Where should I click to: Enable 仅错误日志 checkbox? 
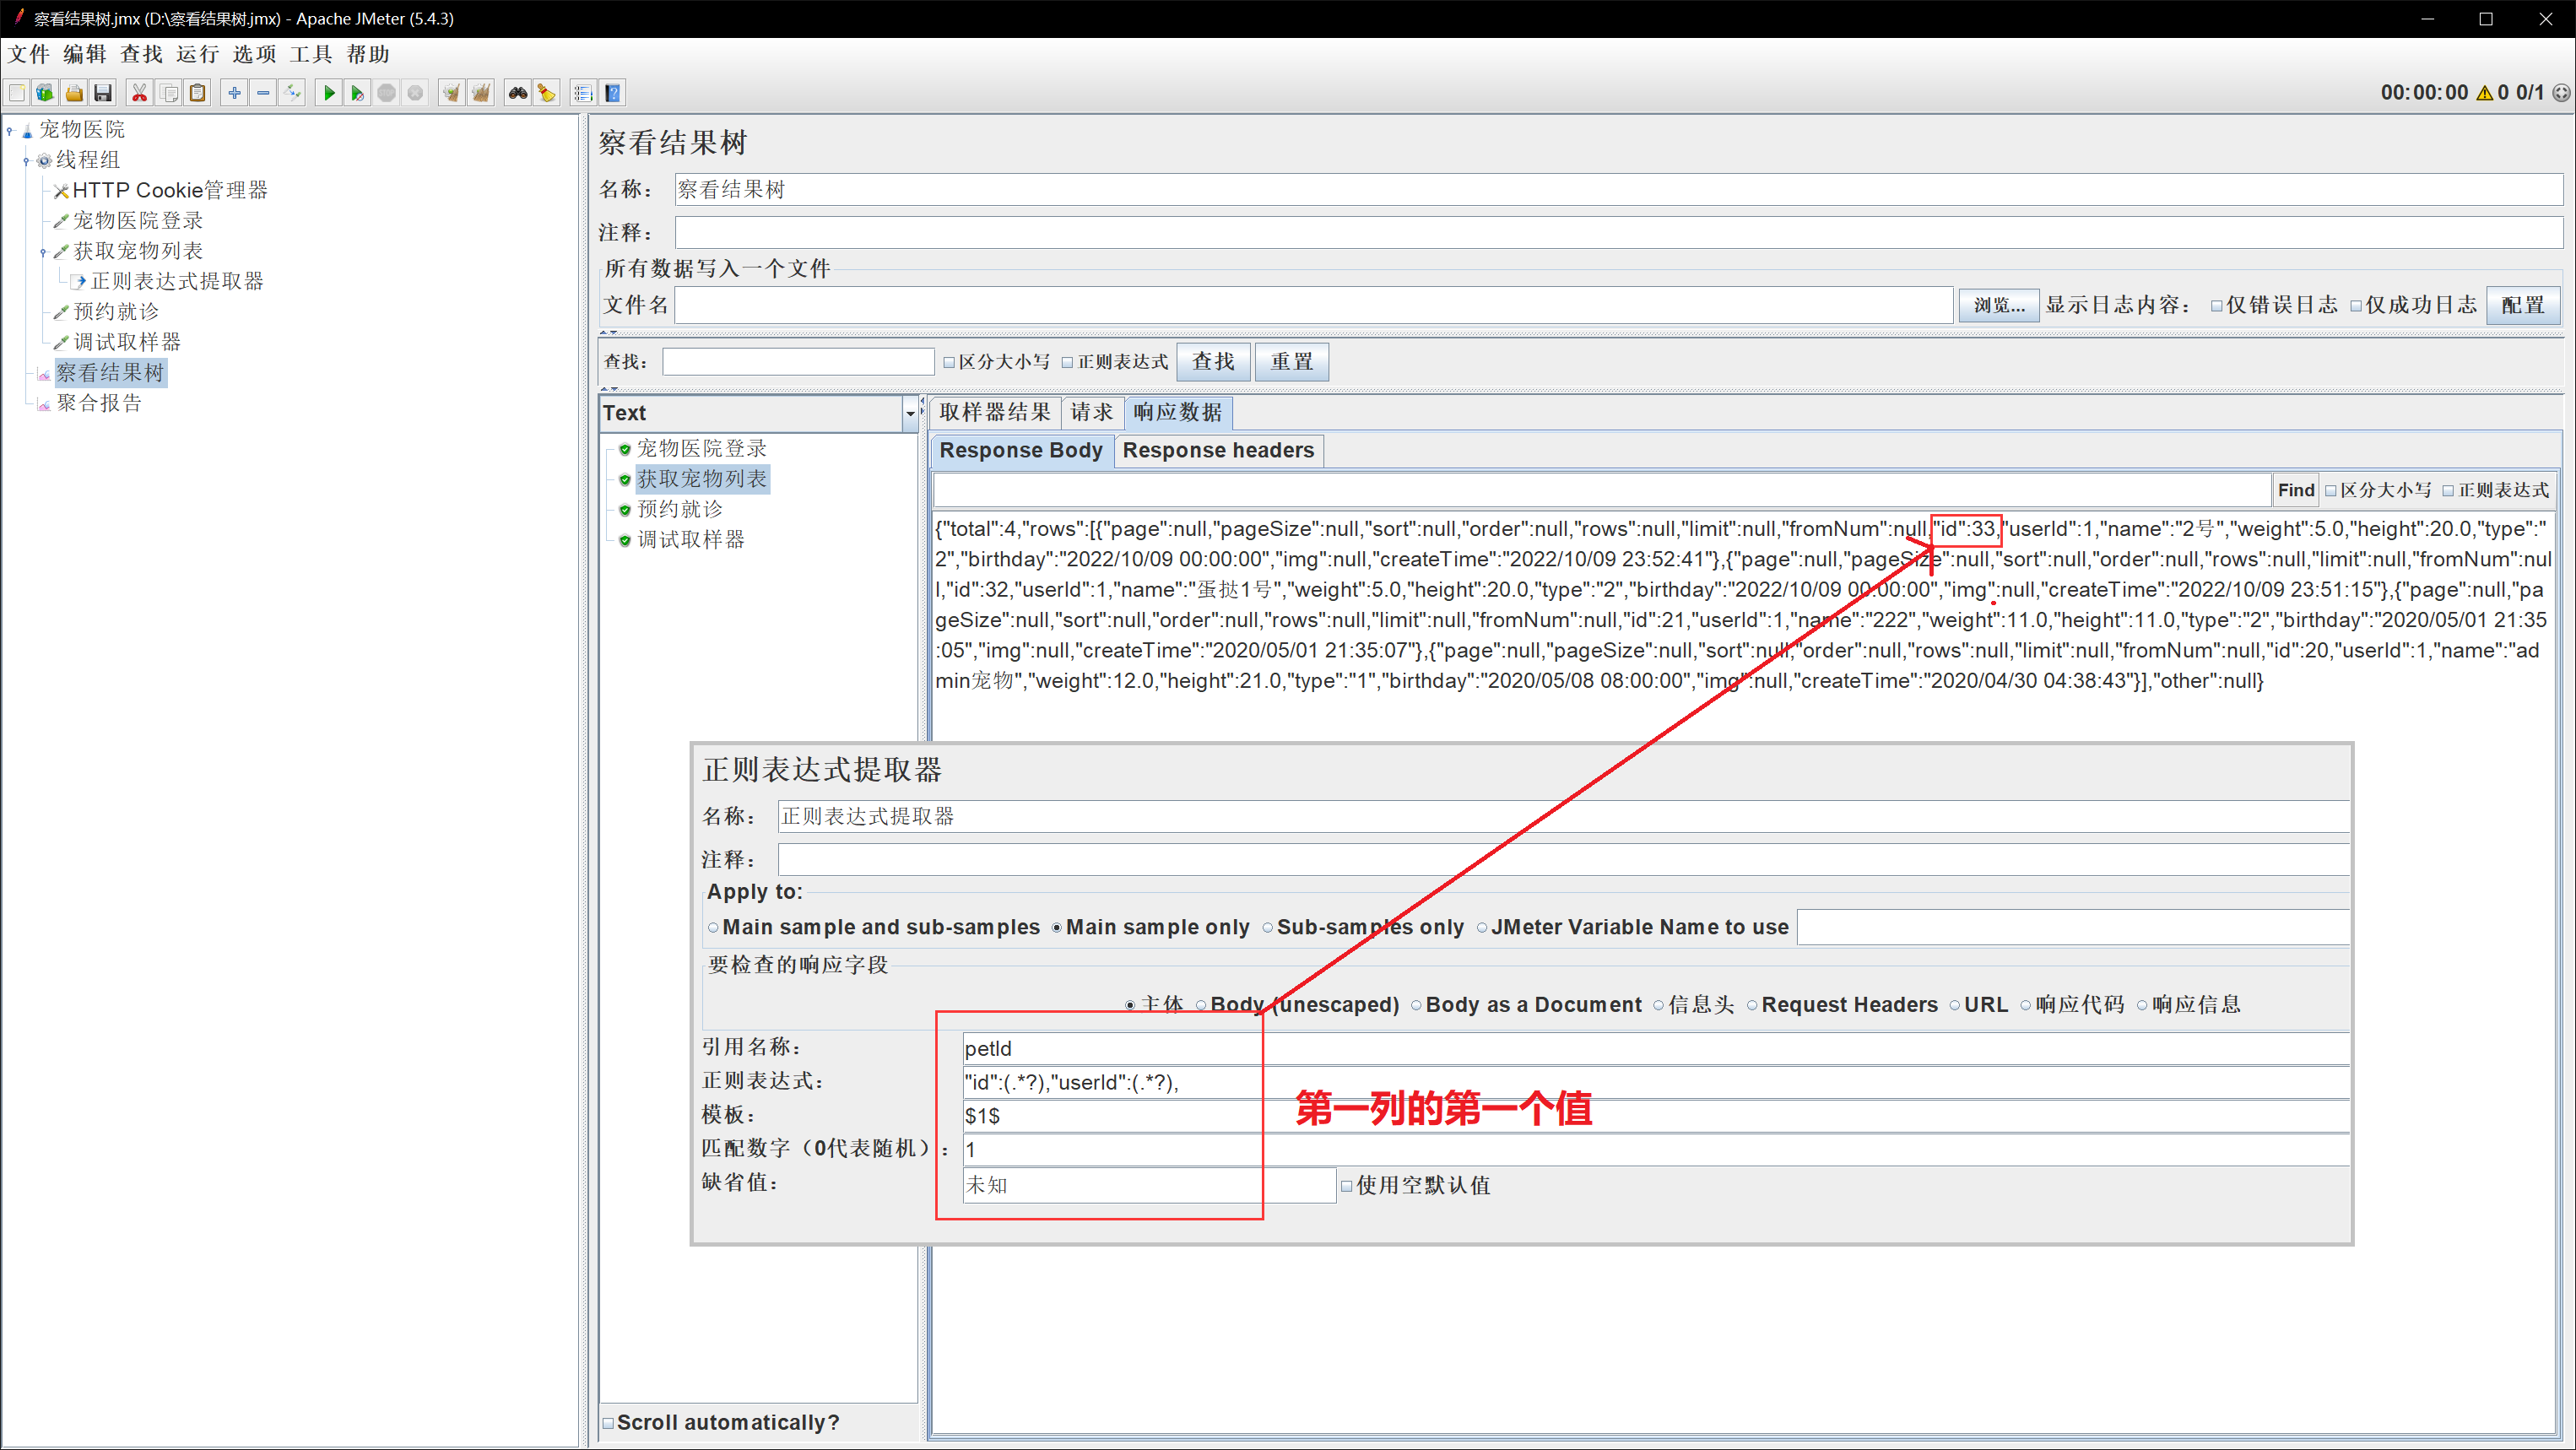tap(2217, 306)
